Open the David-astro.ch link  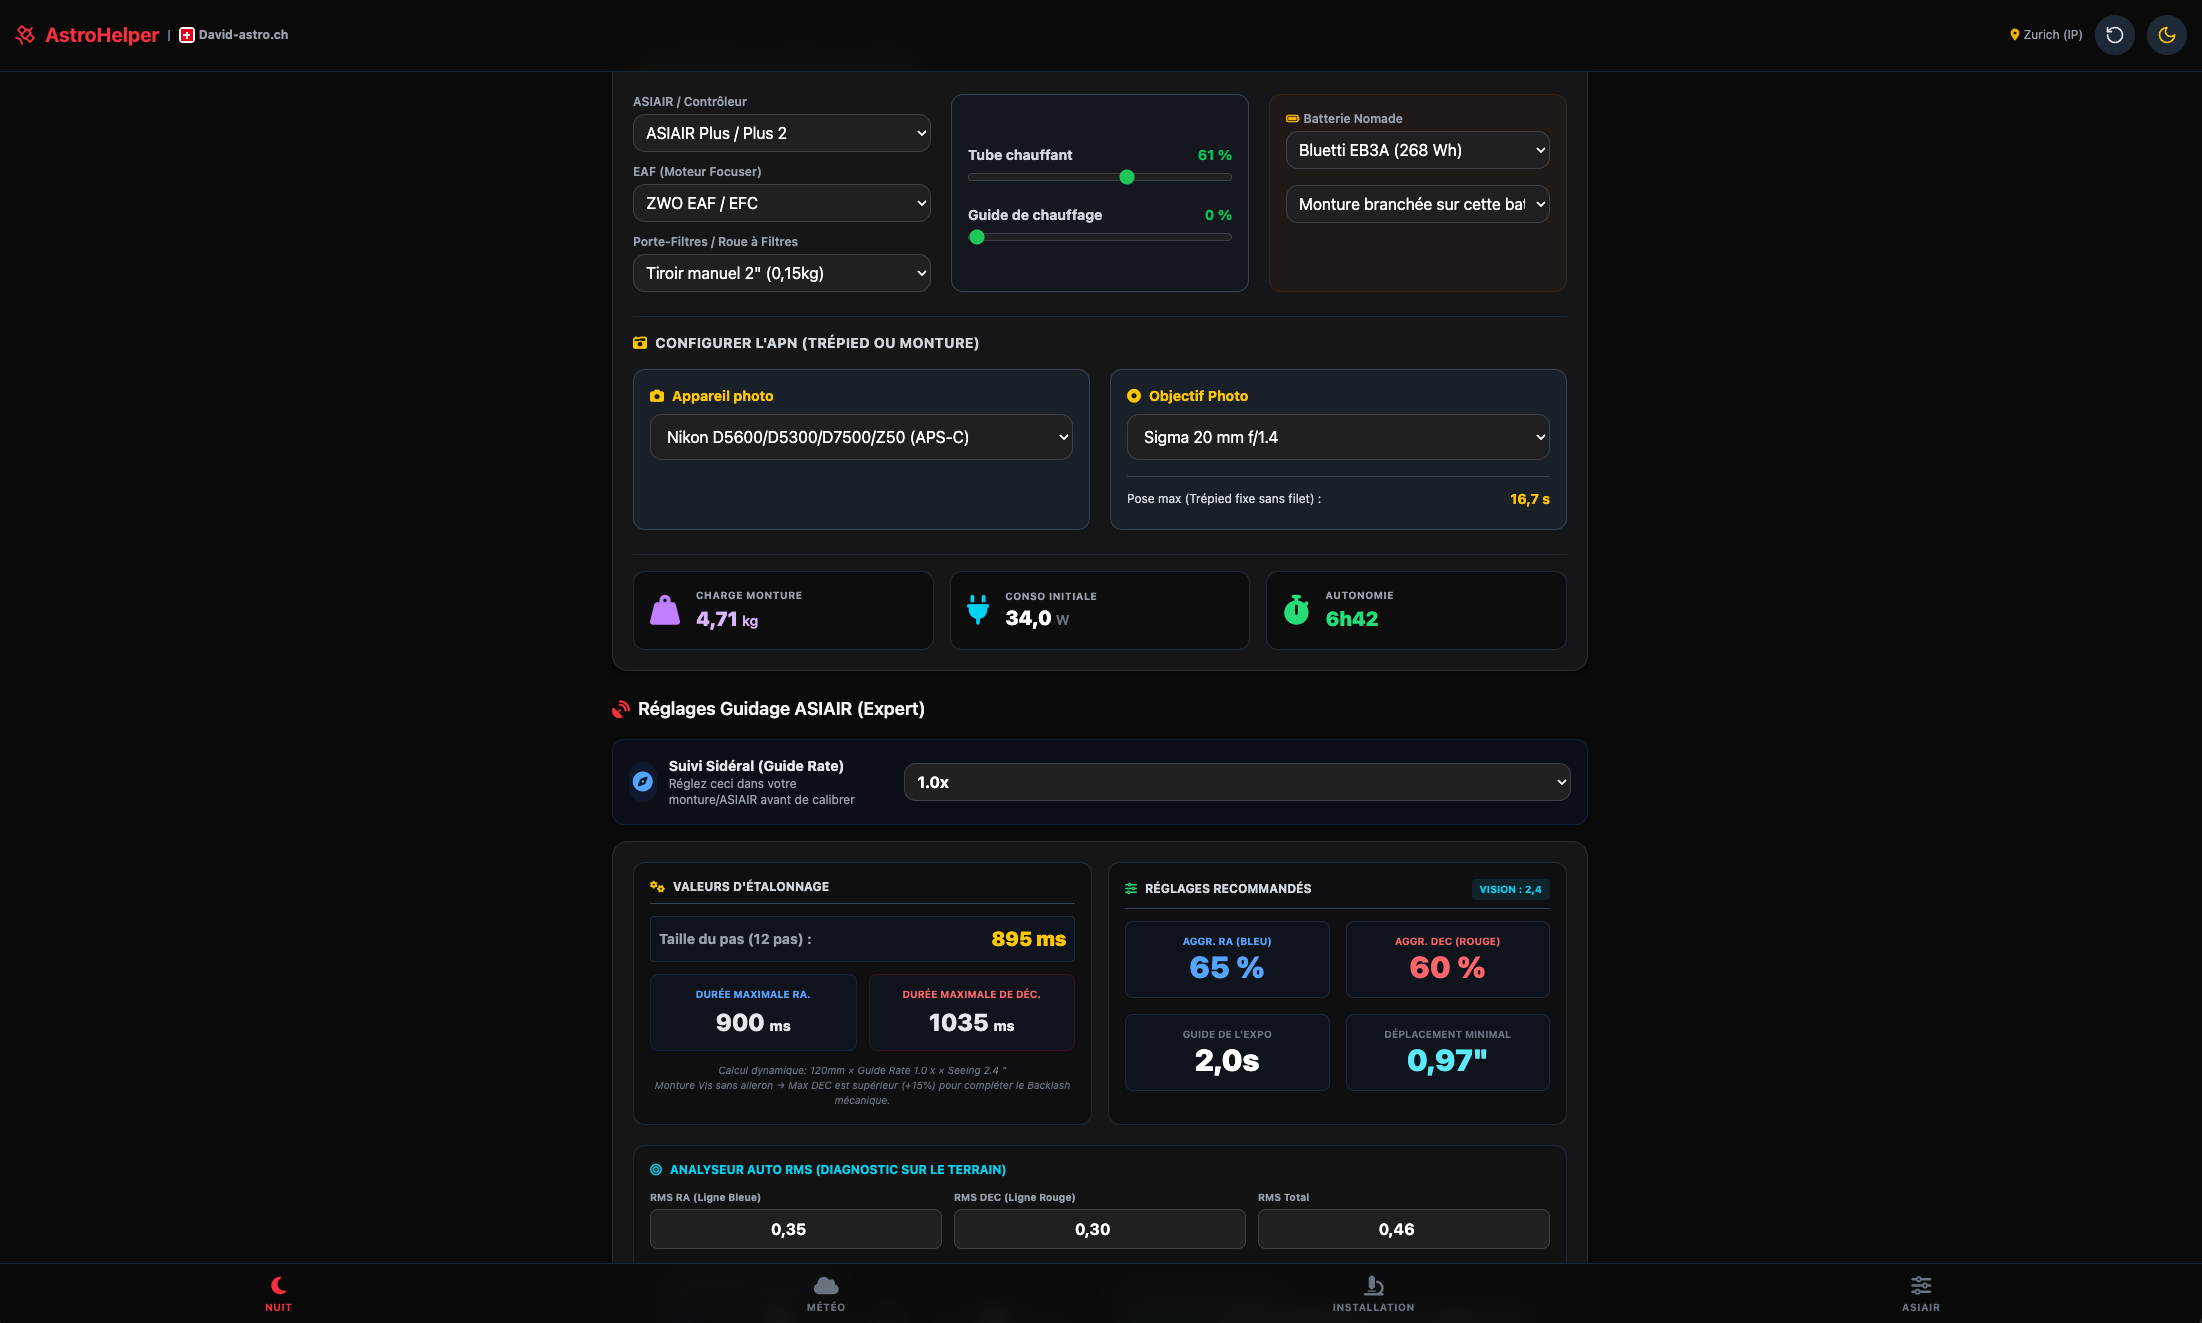(242, 35)
